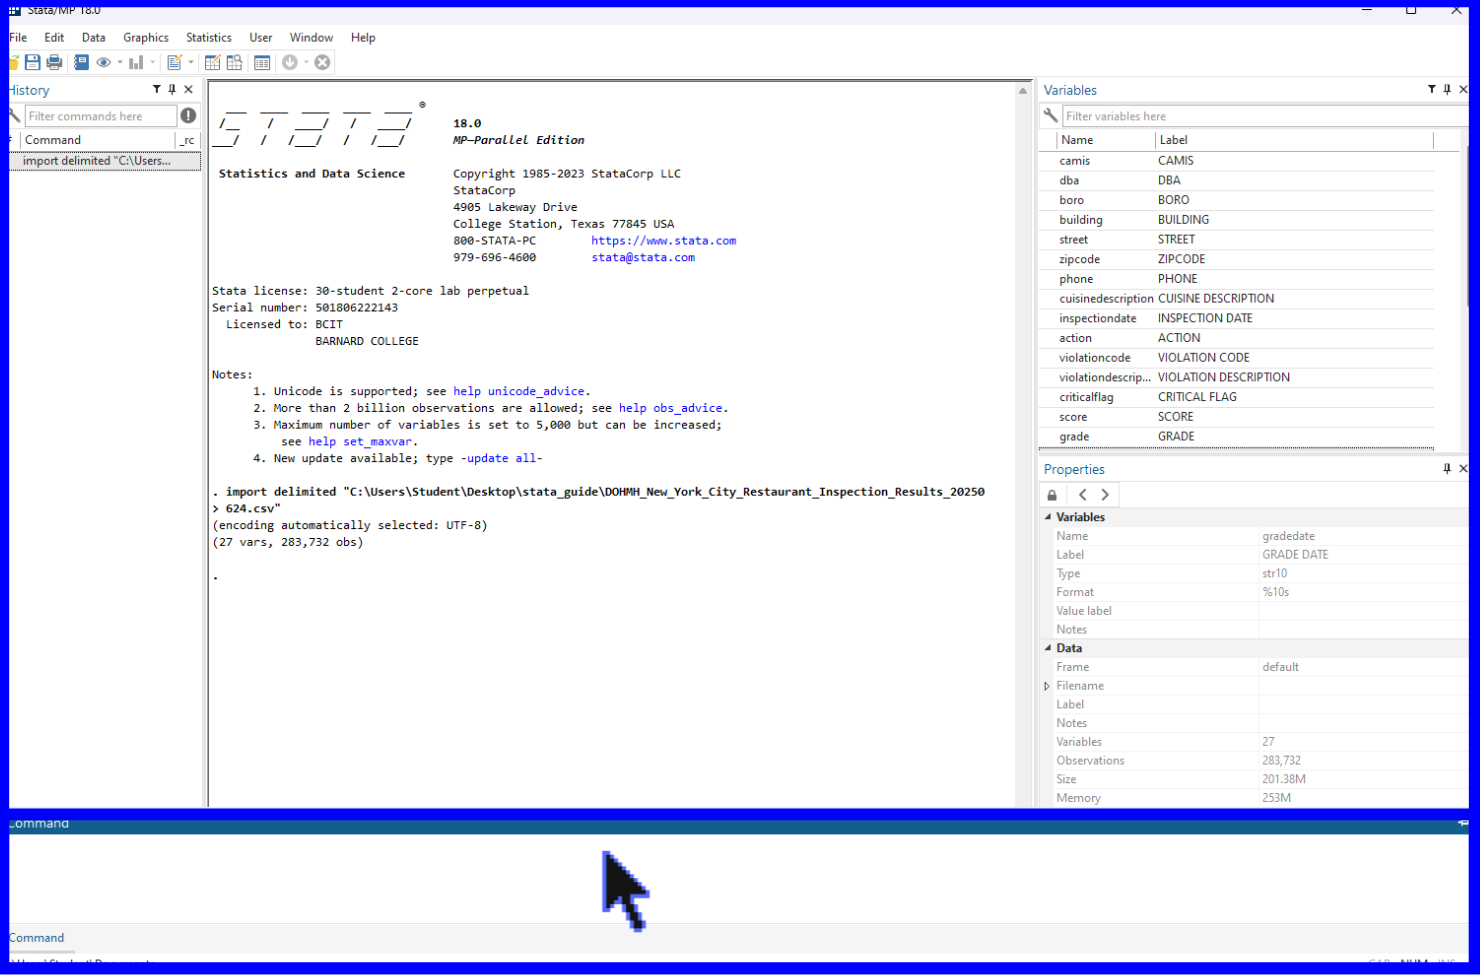Viewport: 1480px width, 975px height.
Task: Open the Data menu
Action: tap(93, 37)
